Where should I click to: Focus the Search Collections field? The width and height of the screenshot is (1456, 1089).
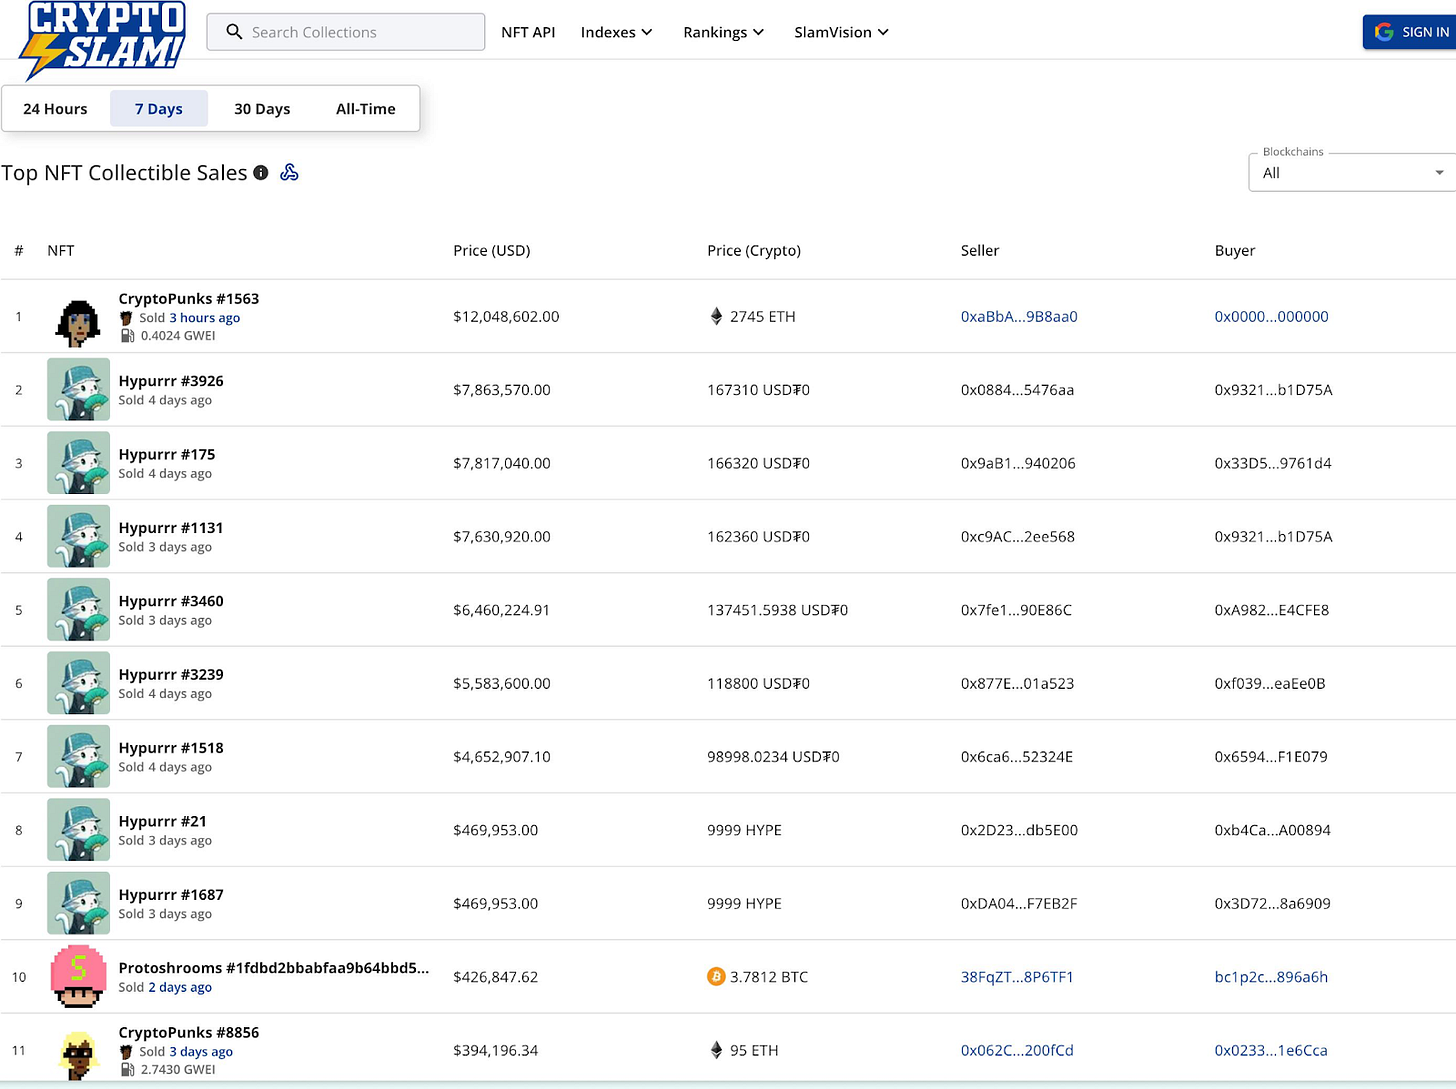pos(346,32)
